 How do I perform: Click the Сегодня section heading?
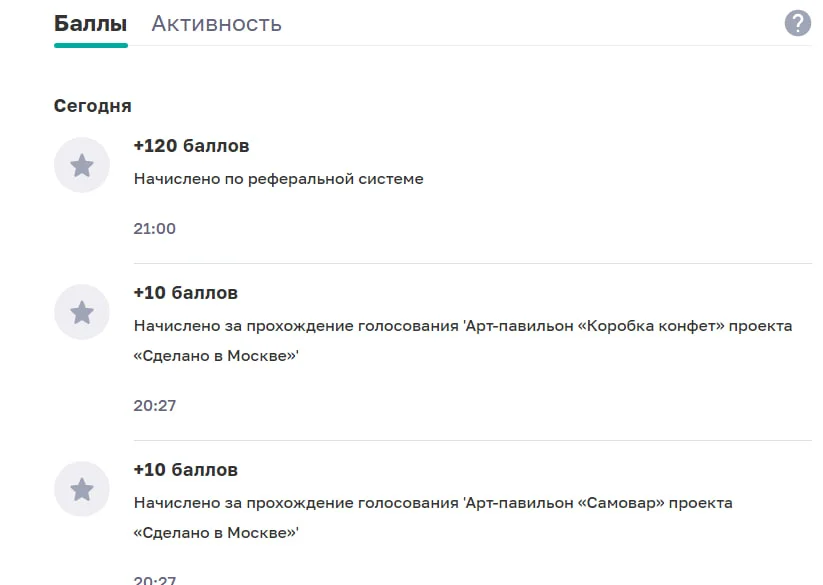click(x=92, y=106)
